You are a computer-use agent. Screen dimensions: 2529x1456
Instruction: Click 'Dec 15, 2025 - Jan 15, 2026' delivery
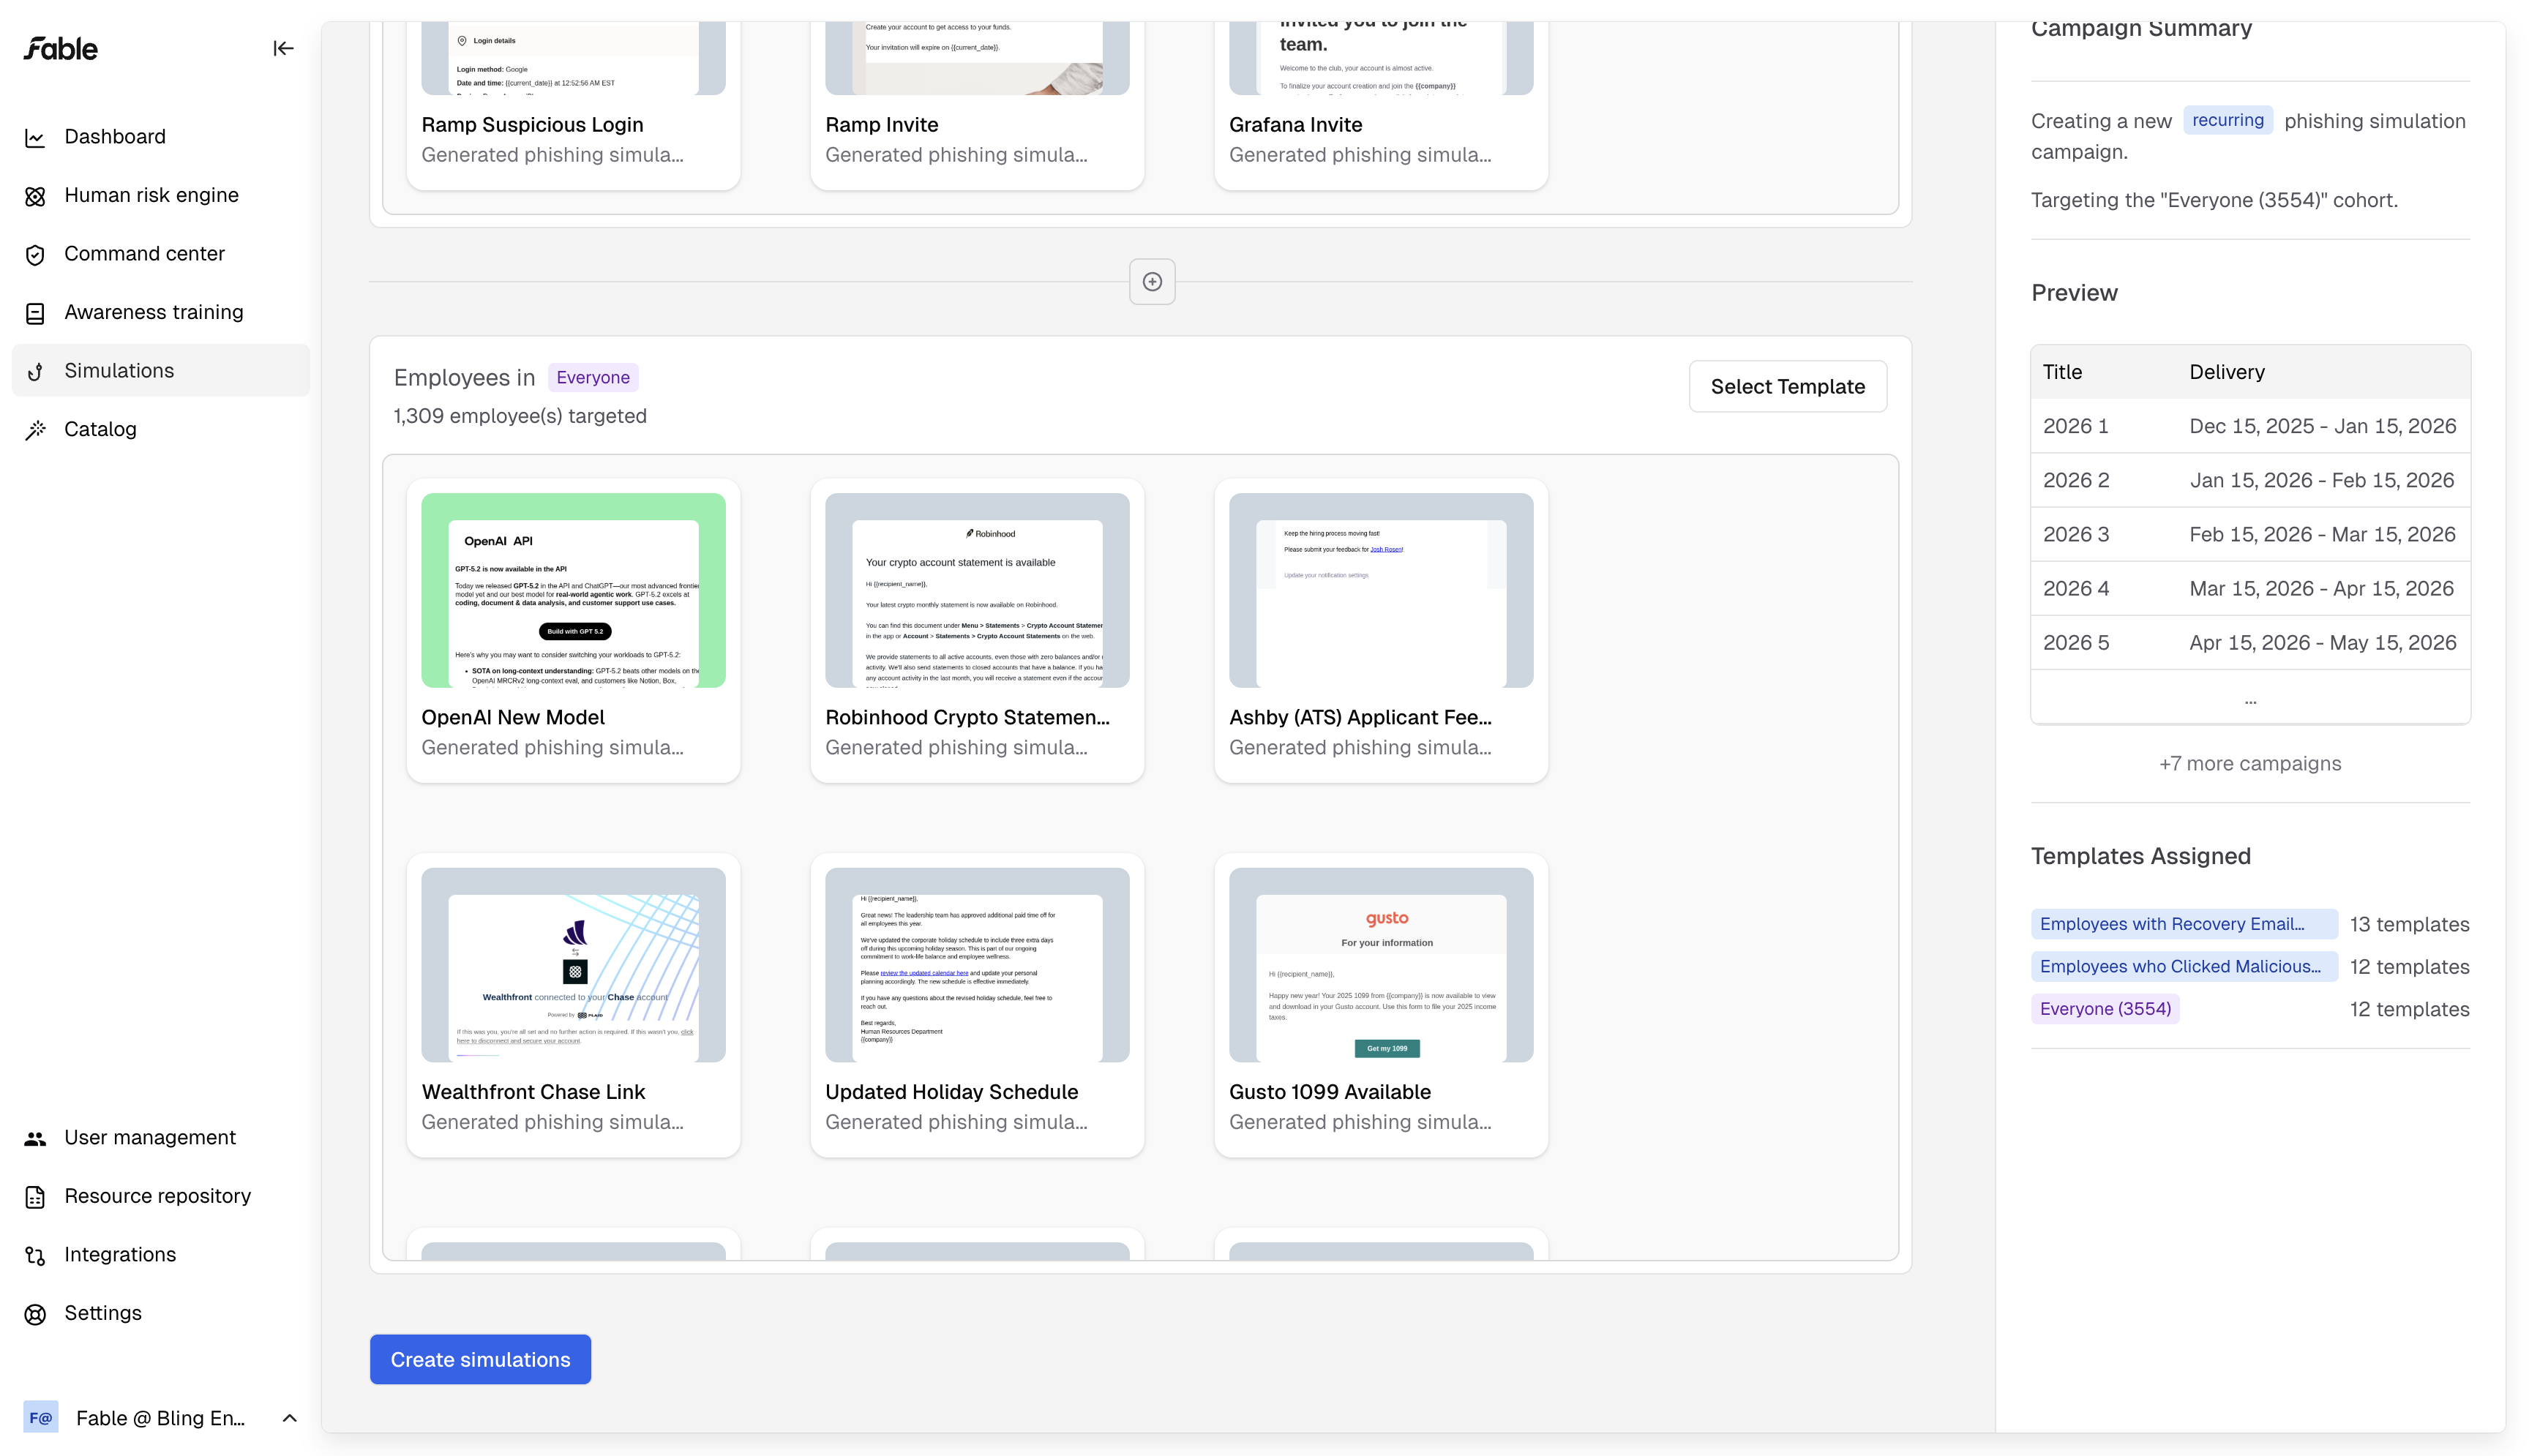coord(2322,427)
